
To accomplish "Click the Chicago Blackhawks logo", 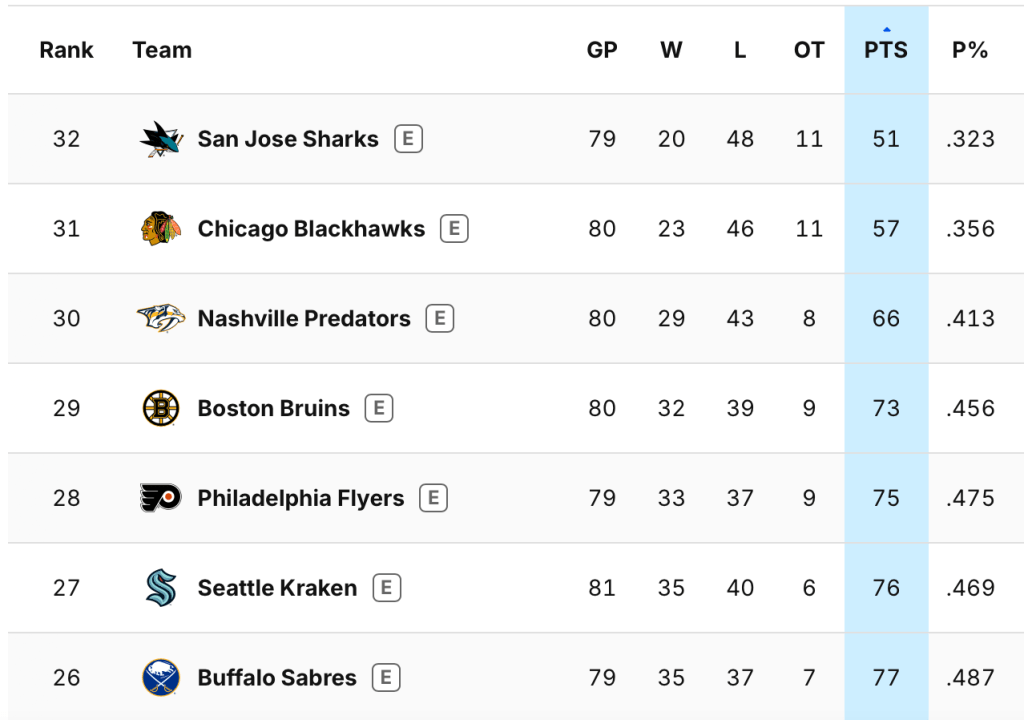I will coord(161,229).
